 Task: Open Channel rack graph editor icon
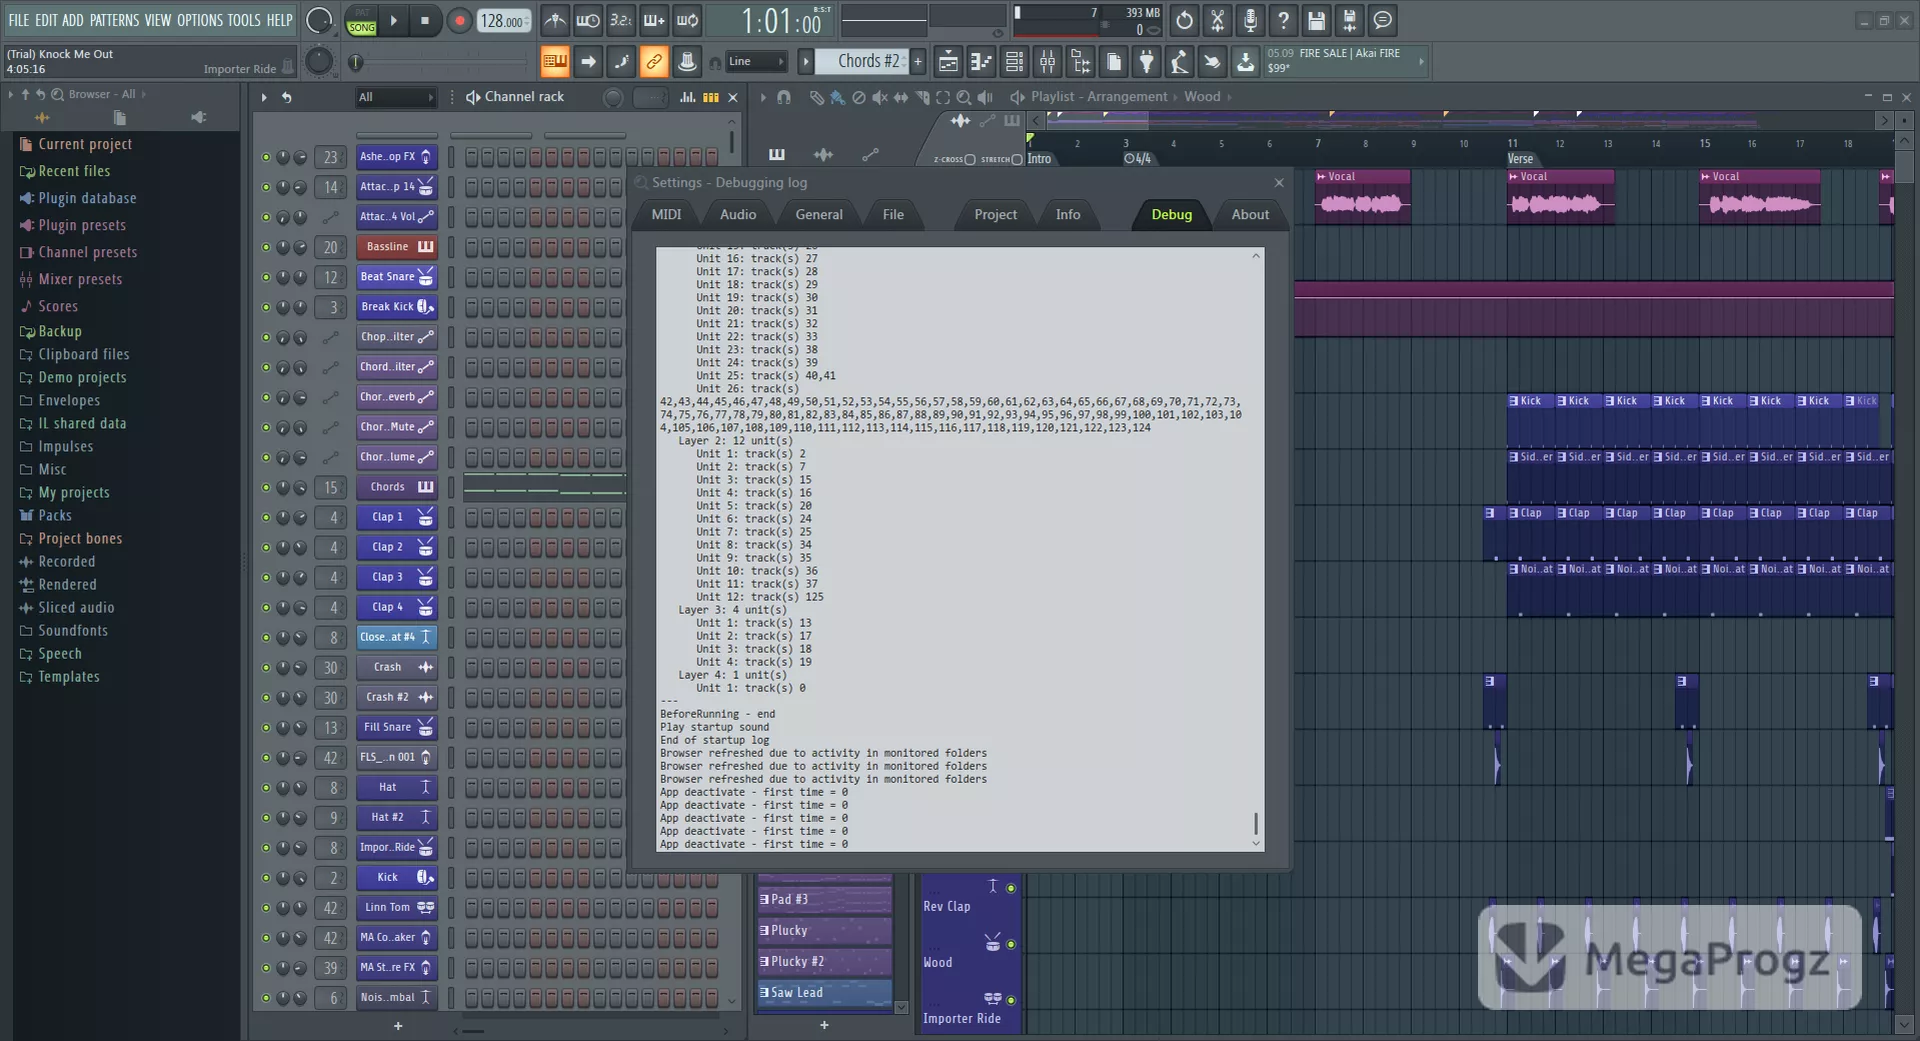click(688, 97)
